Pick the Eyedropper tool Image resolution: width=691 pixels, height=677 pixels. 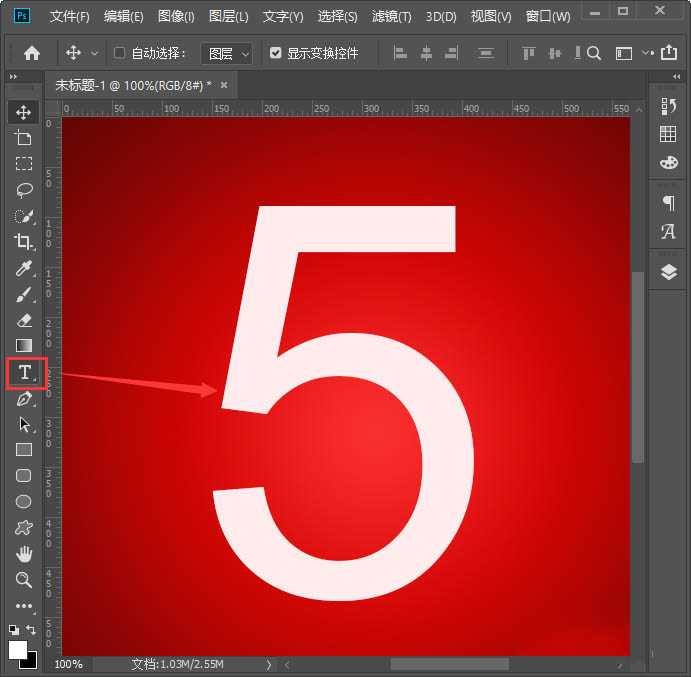click(24, 268)
